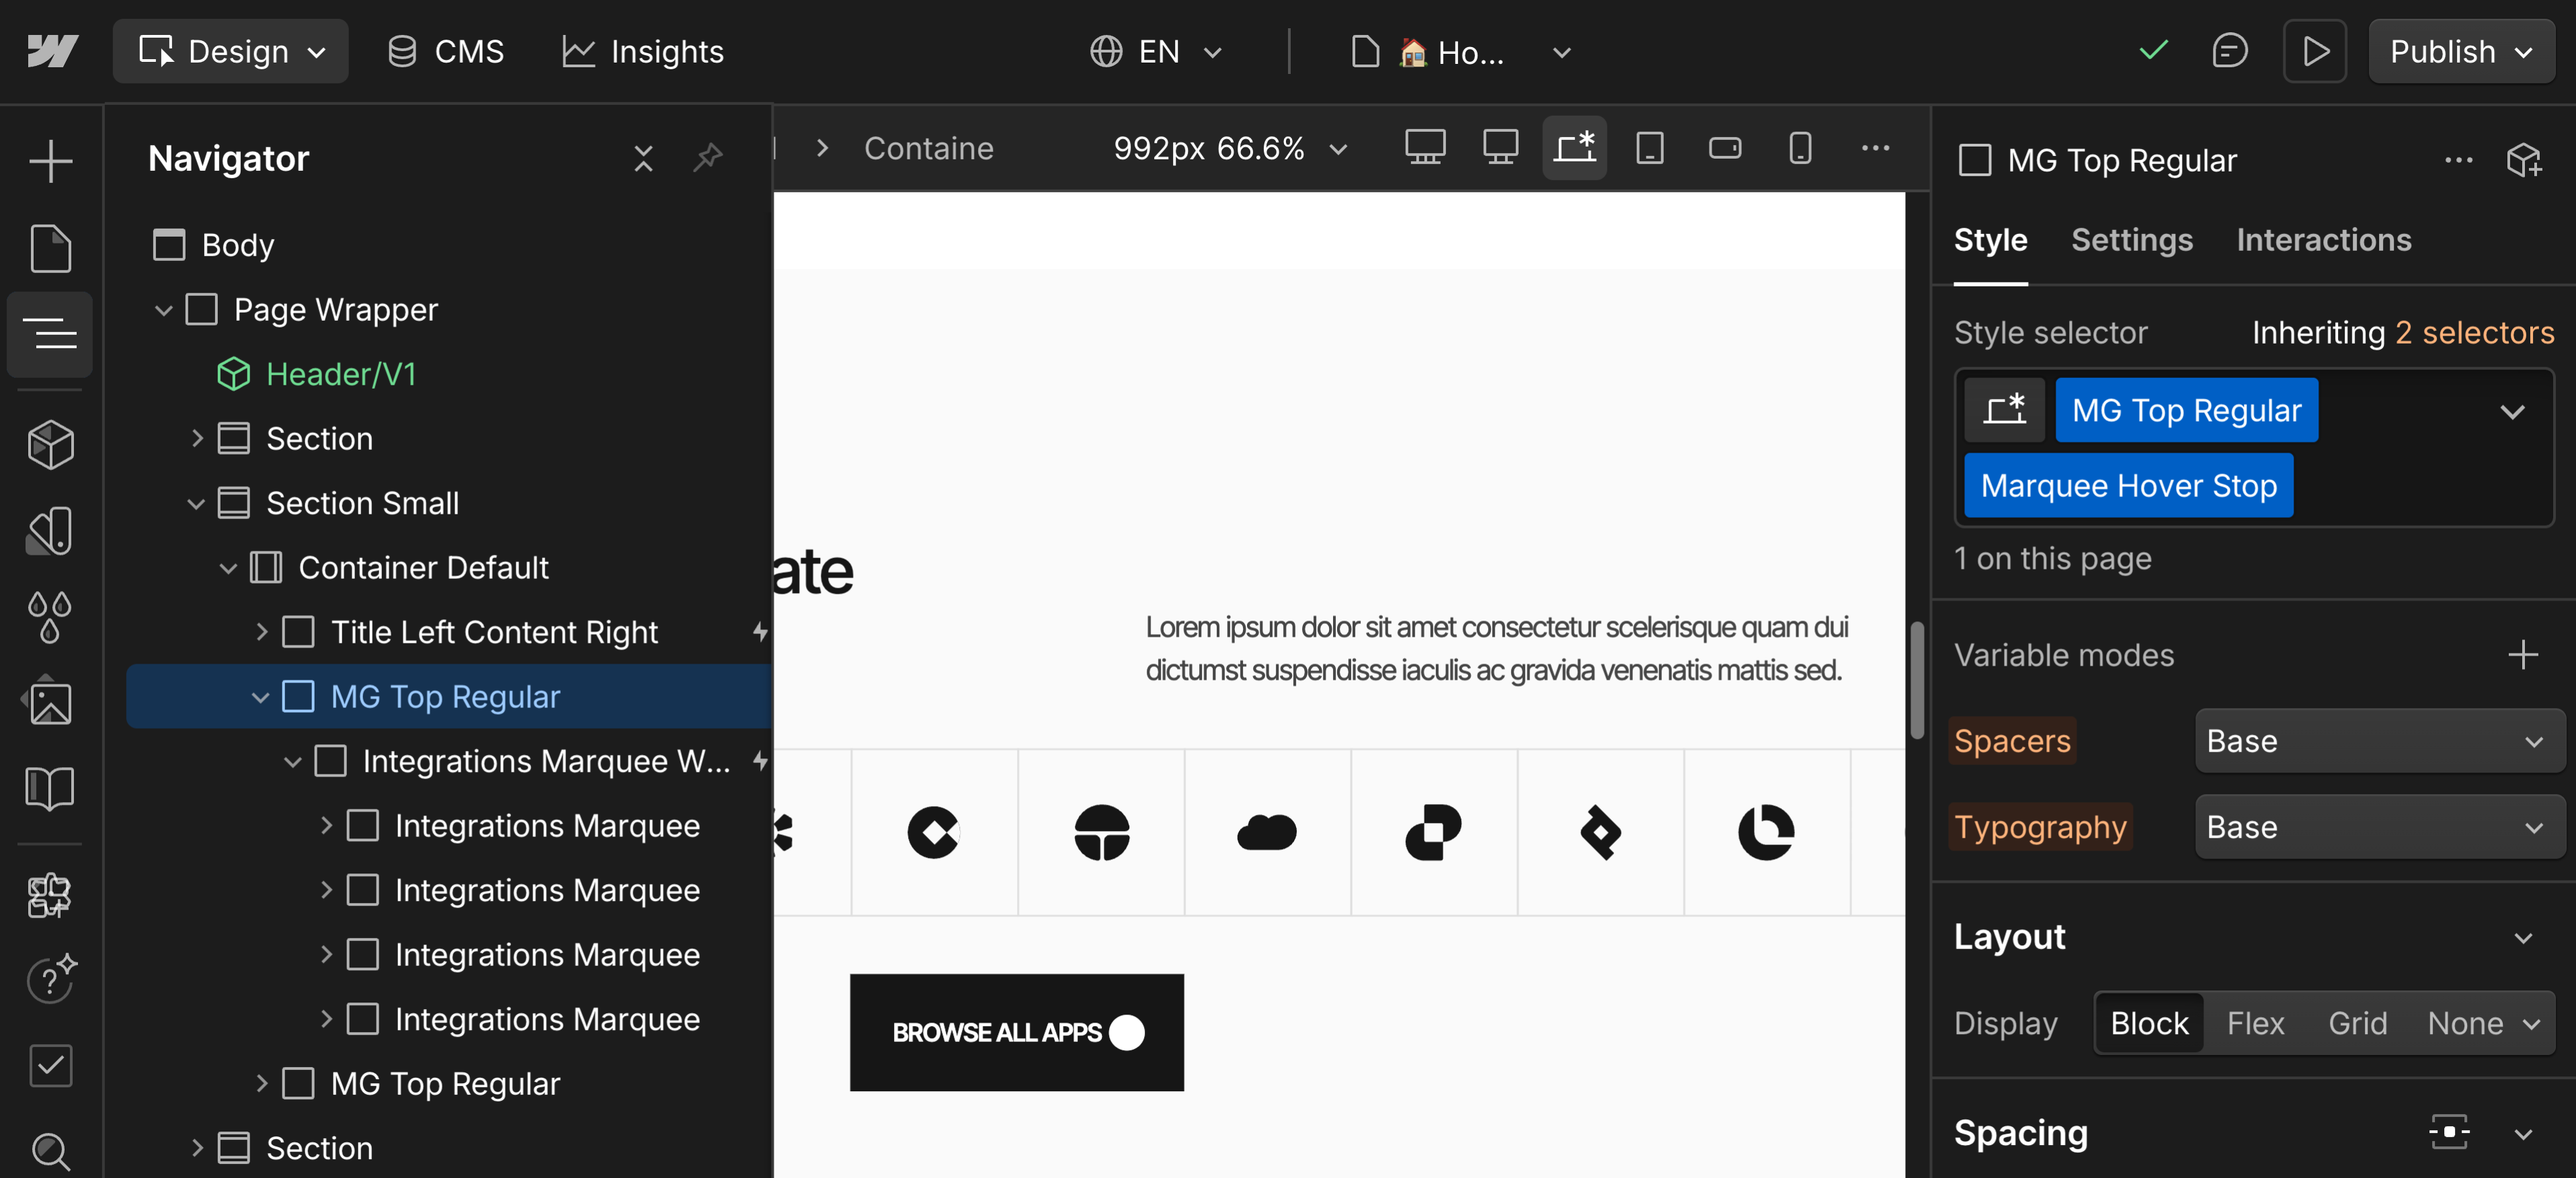The width and height of the screenshot is (2576, 1178).
Task: Expand the Section item in Navigator
Action: pyautogui.click(x=197, y=438)
